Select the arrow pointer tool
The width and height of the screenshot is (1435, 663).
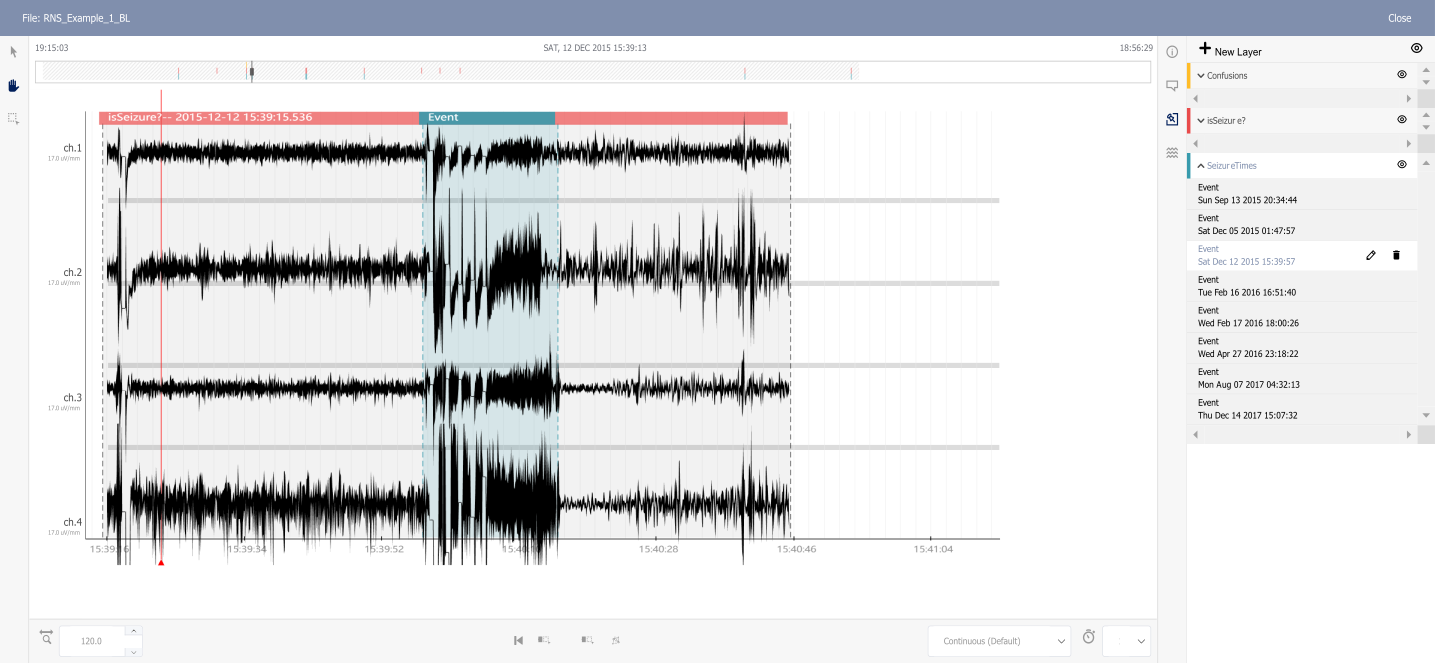tap(14, 52)
